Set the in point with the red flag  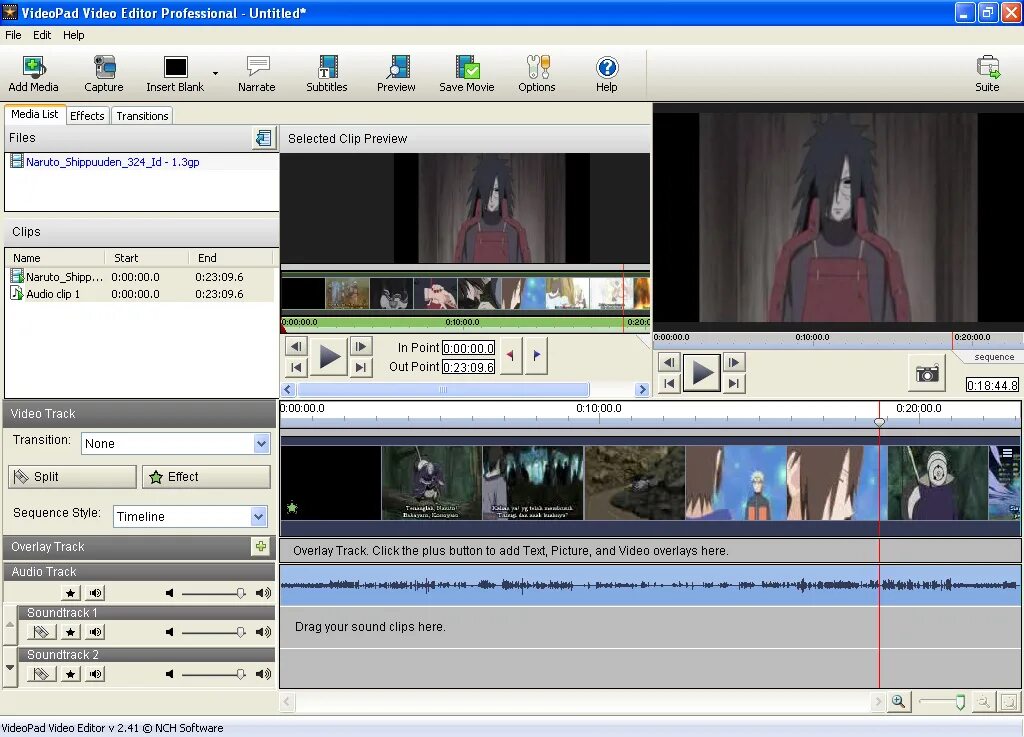[x=510, y=355]
